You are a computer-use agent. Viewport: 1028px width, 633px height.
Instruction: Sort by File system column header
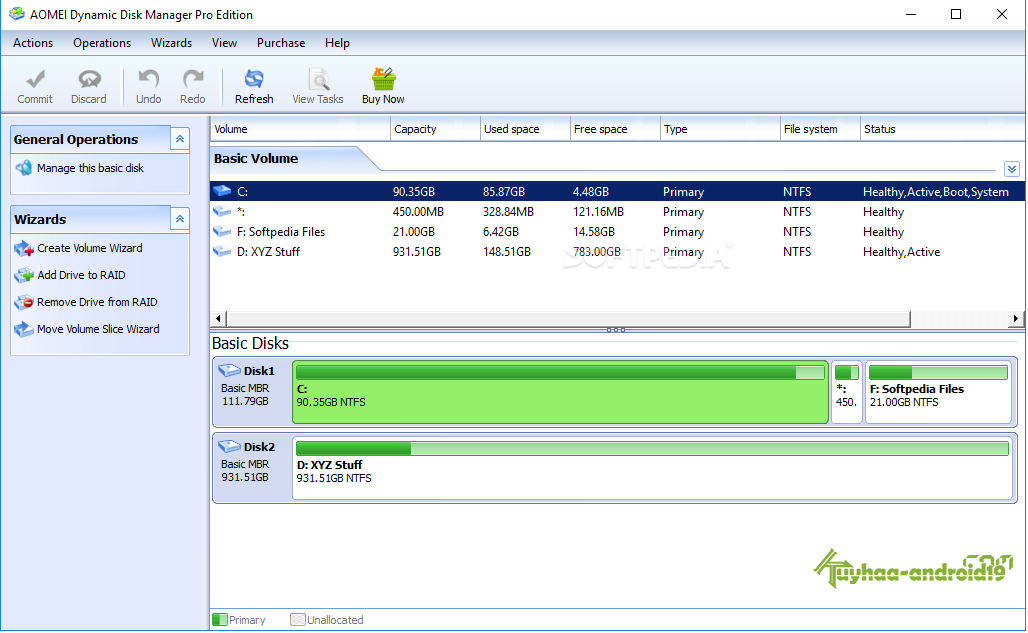pyautogui.click(x=820, y=129)
